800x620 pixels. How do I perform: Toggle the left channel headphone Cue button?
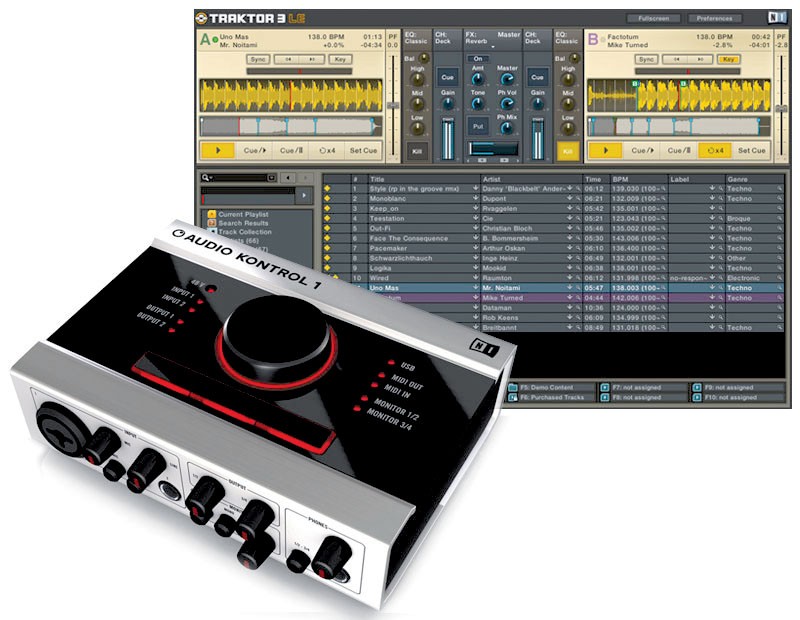447,78
